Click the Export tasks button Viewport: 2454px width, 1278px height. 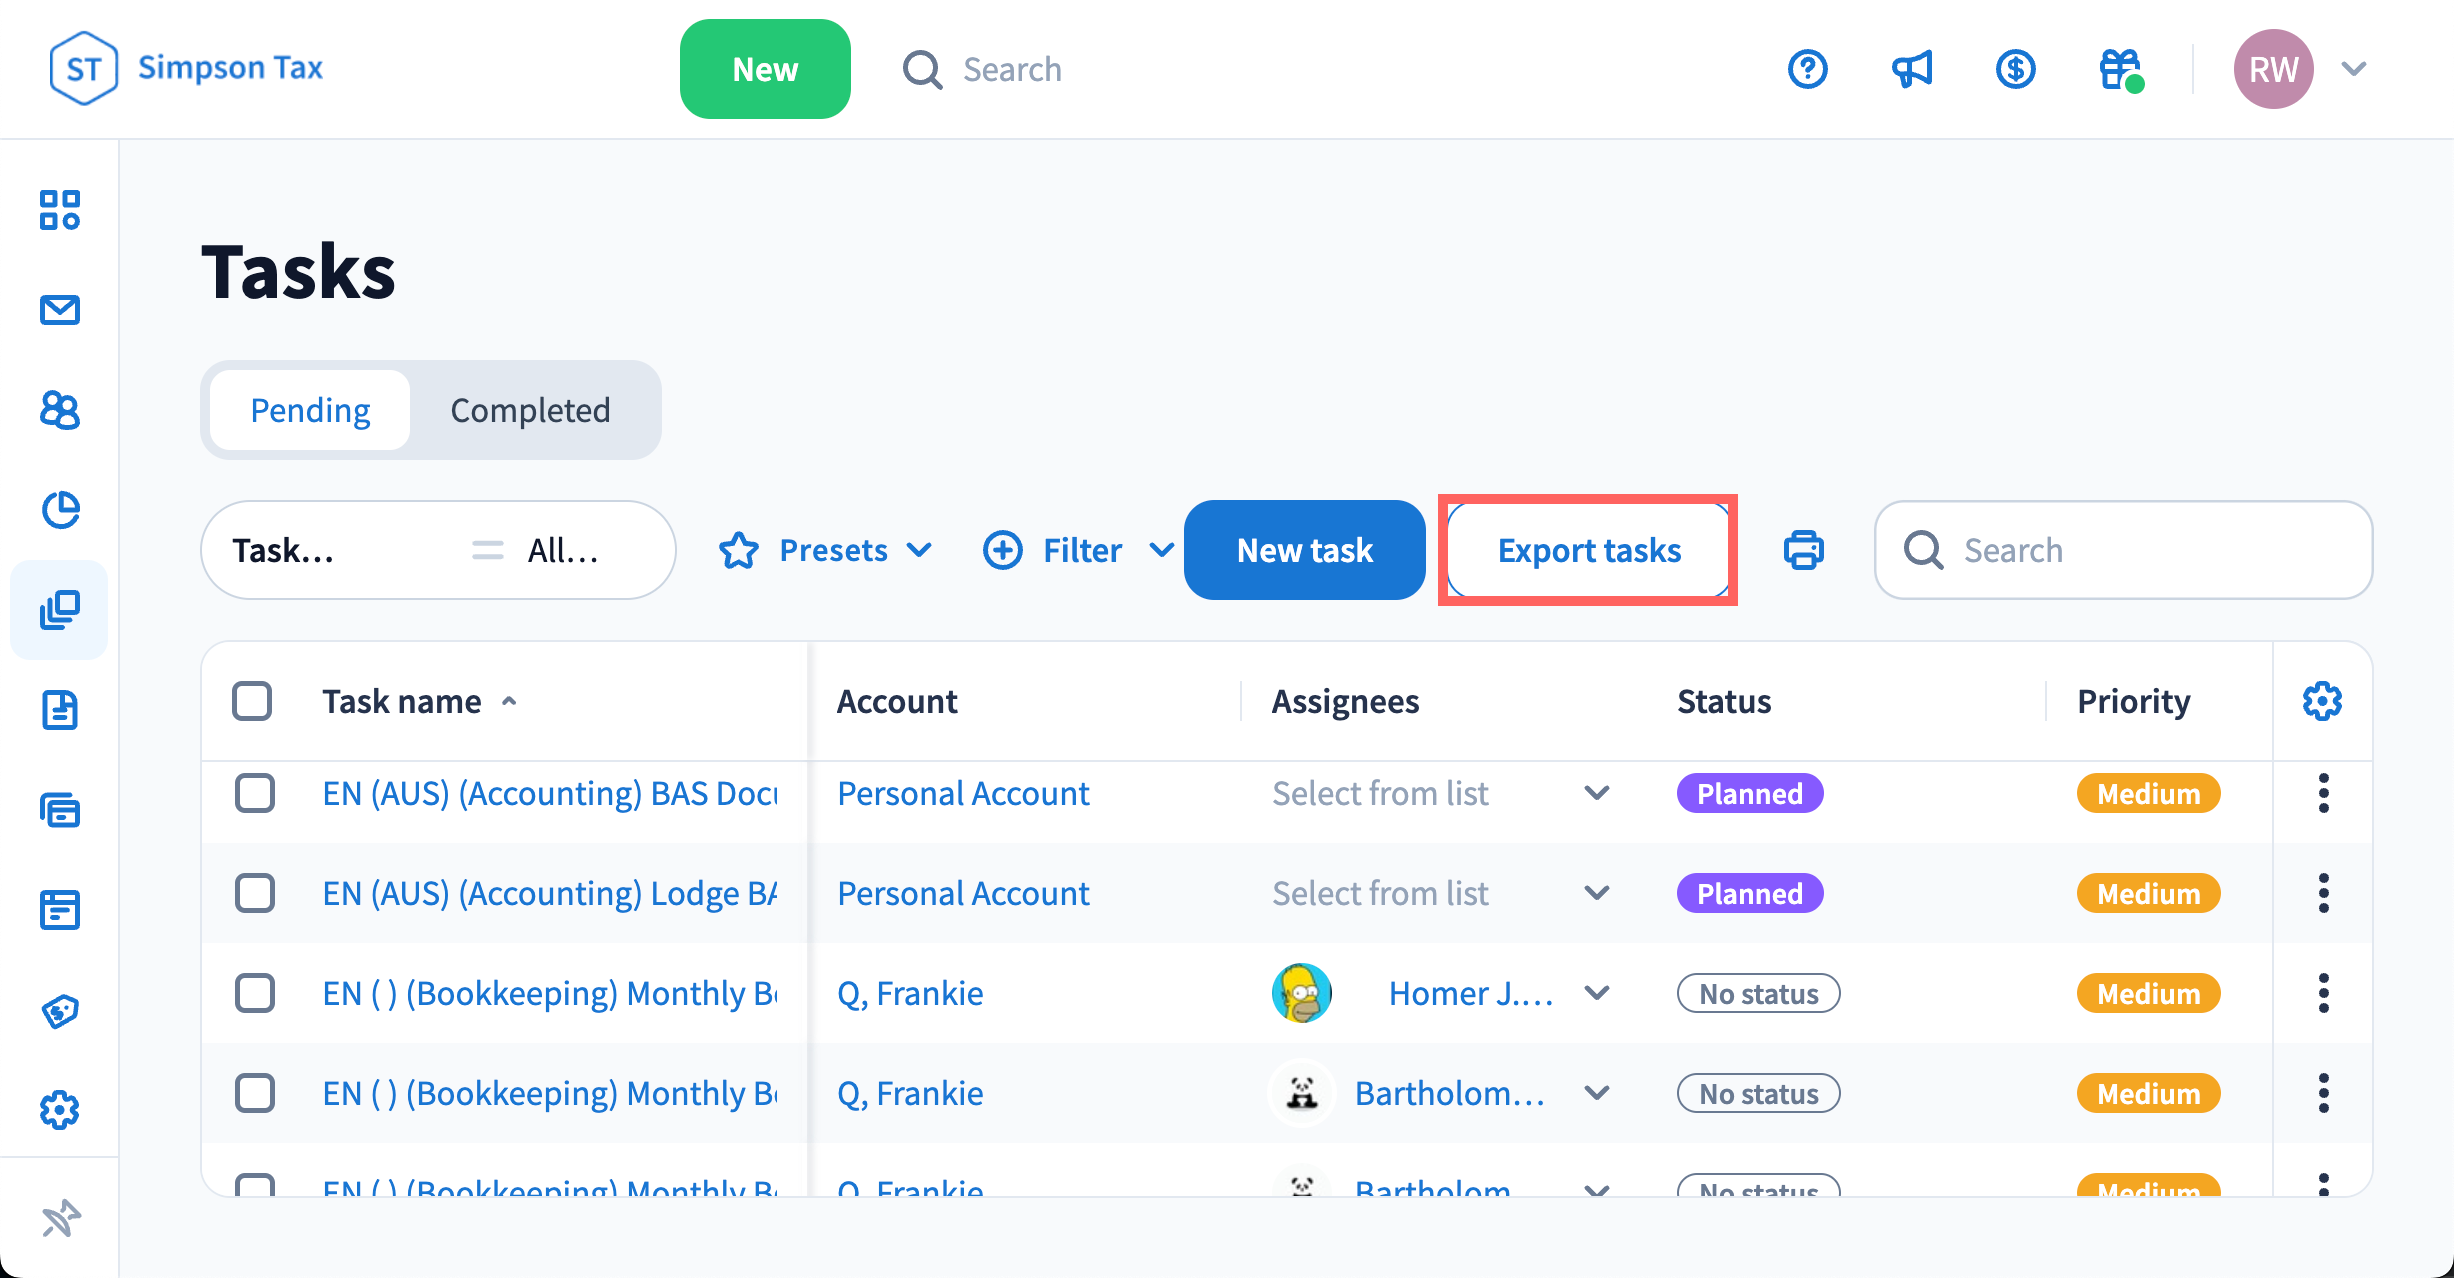pos(1588,550)
